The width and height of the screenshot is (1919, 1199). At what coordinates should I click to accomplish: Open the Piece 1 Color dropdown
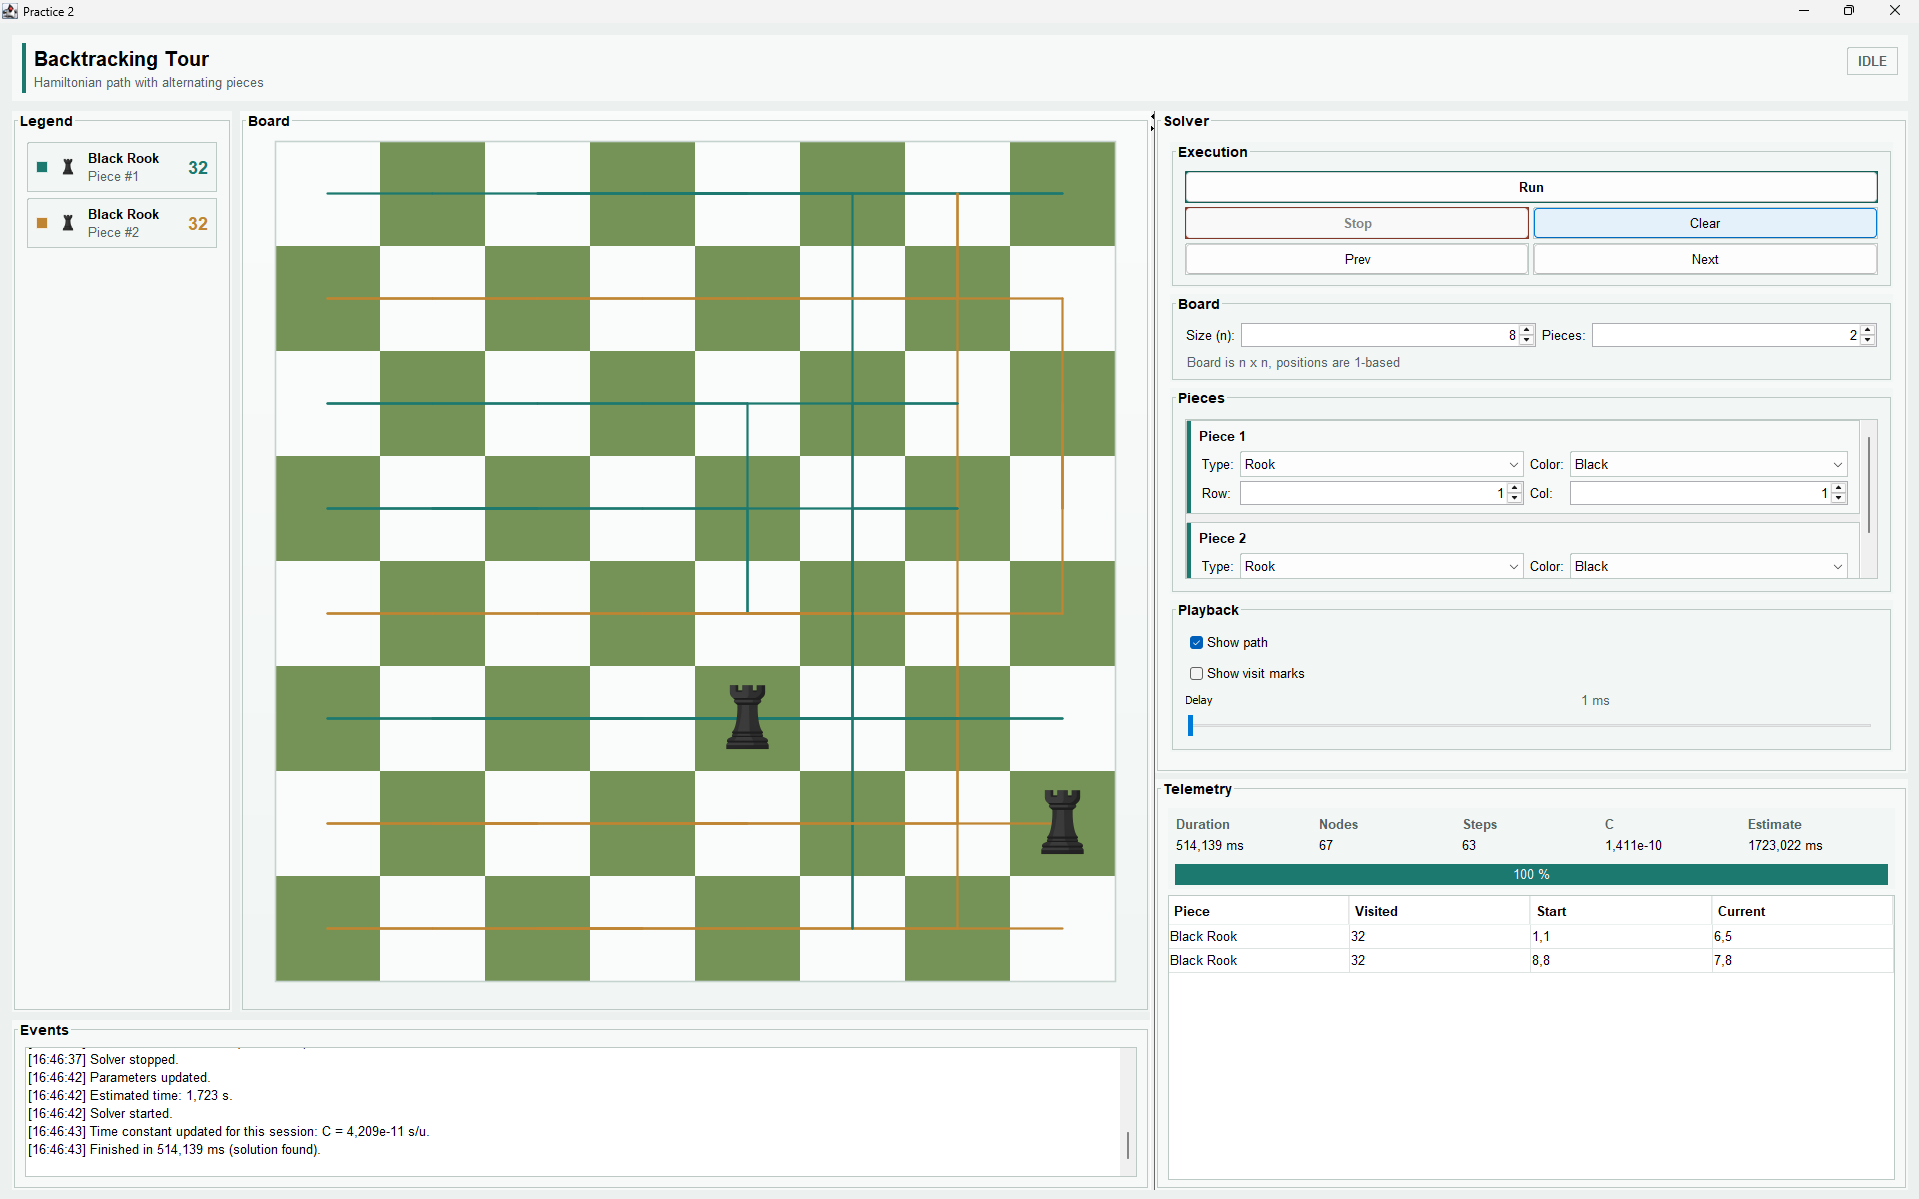(1708, 464)
